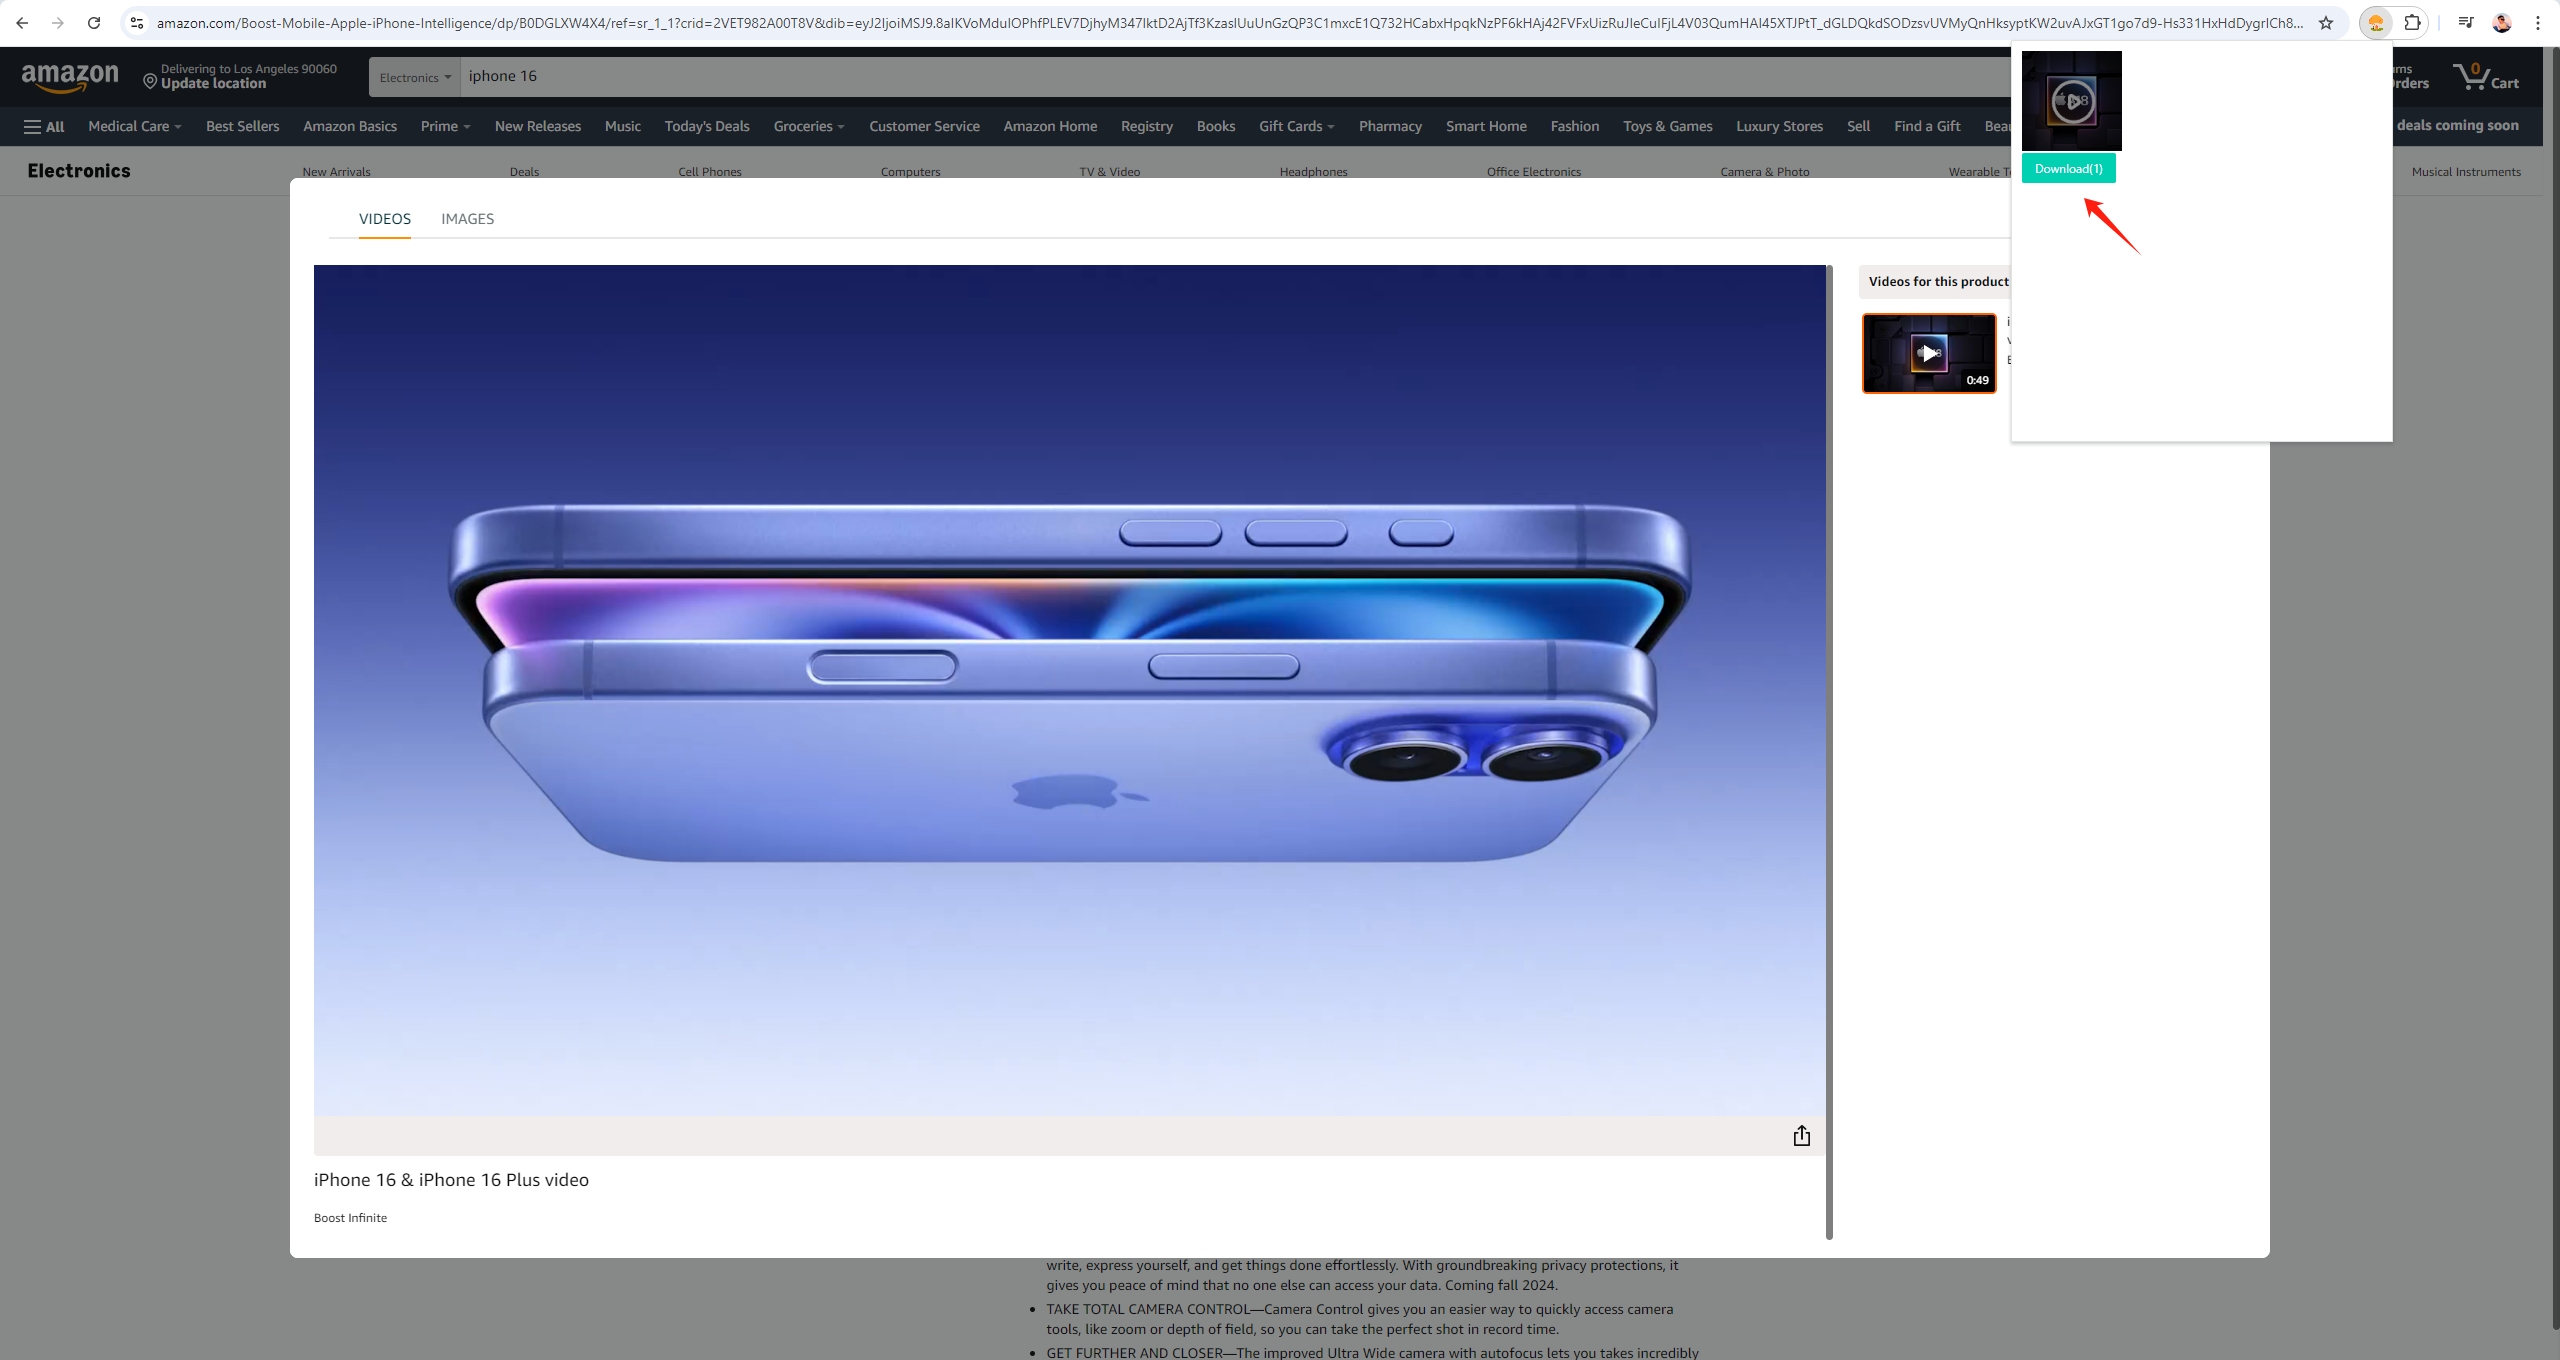Click the video play button thumbnail
2560x1360 pixels.
click(x=1928, y=352)
